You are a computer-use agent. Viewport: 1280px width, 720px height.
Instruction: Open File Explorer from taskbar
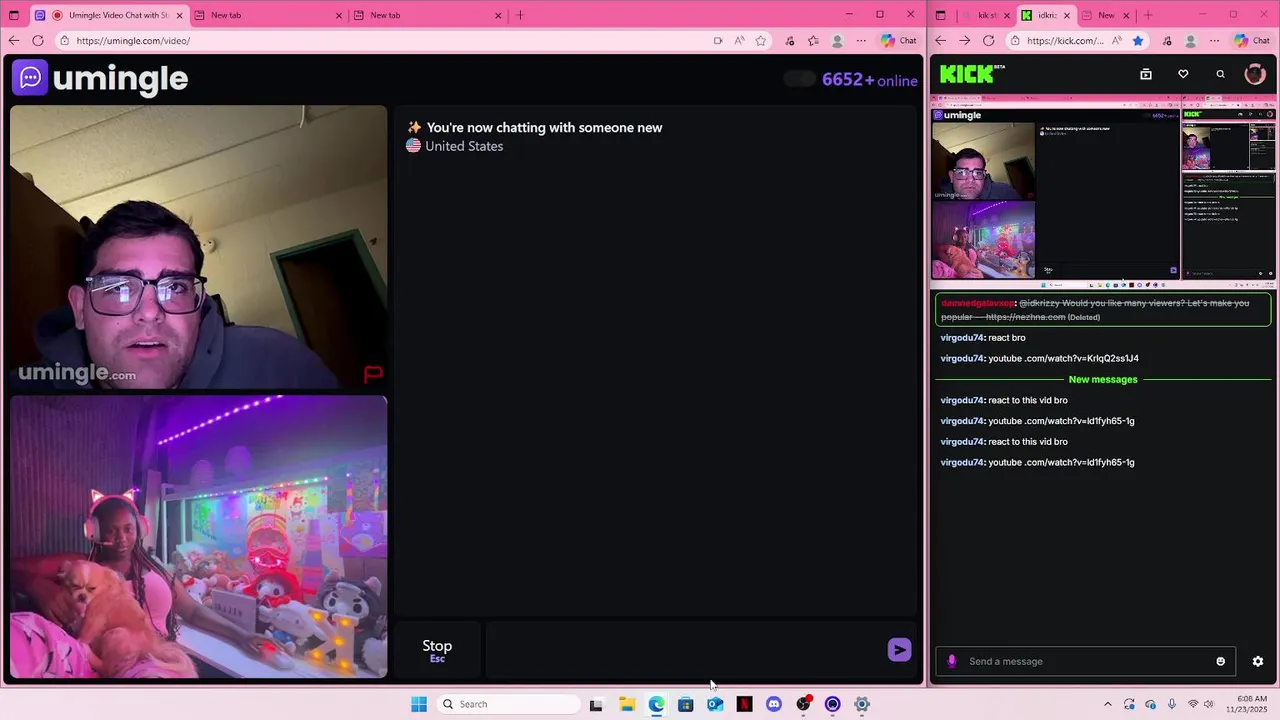[627, 704]
